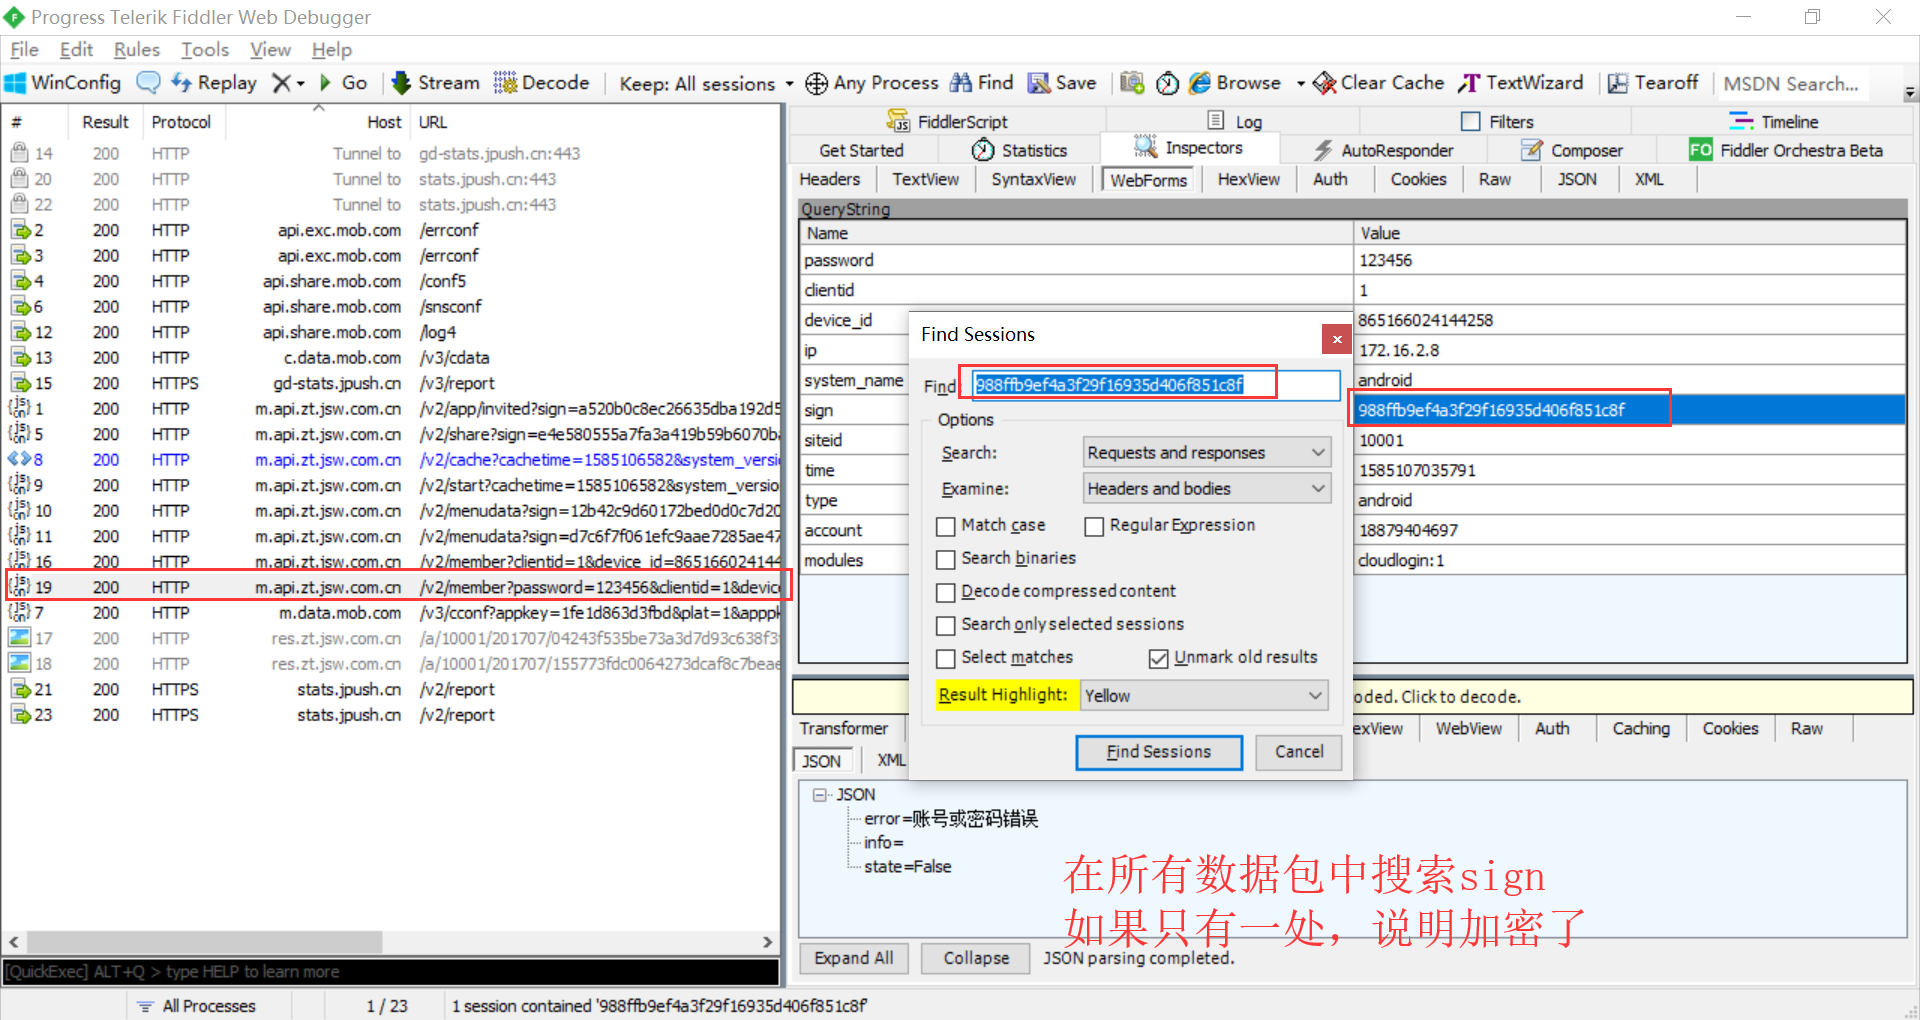The height and width of the screenshot is (1020, 1920).
Task: Open the TextWizard tool
Action: (x=1521, y=83)
